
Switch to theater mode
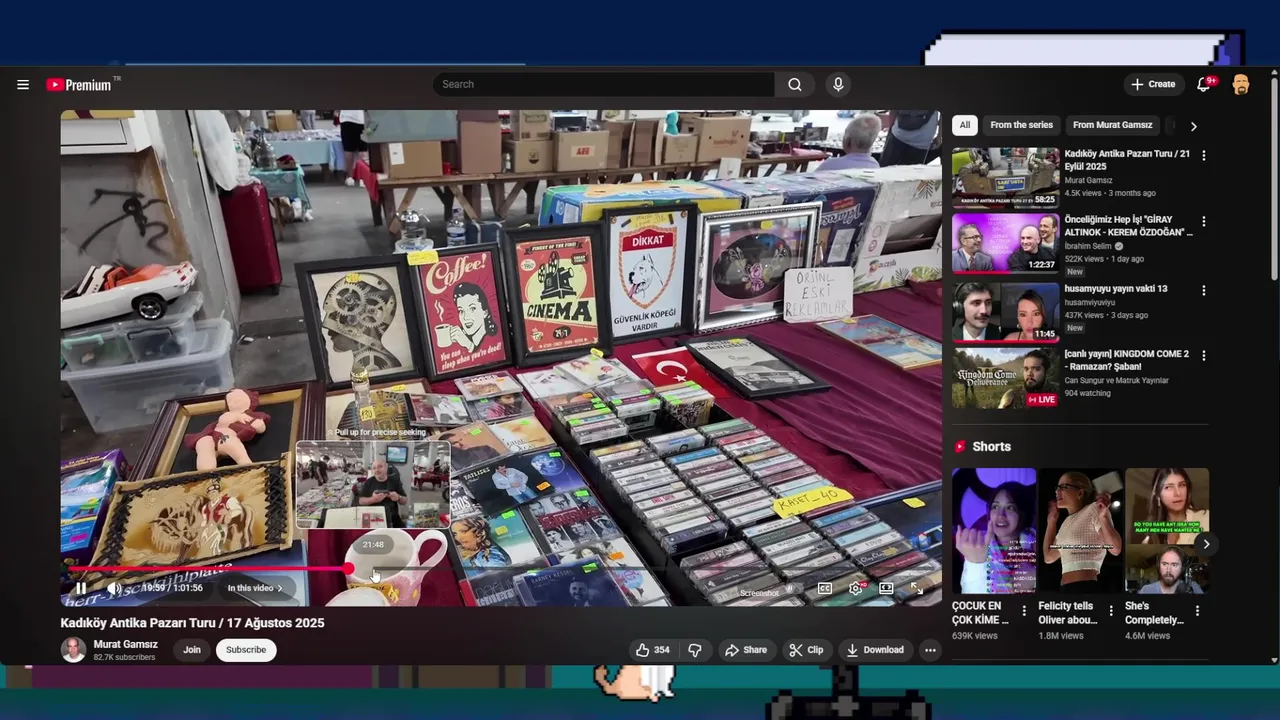click(886, 589)
